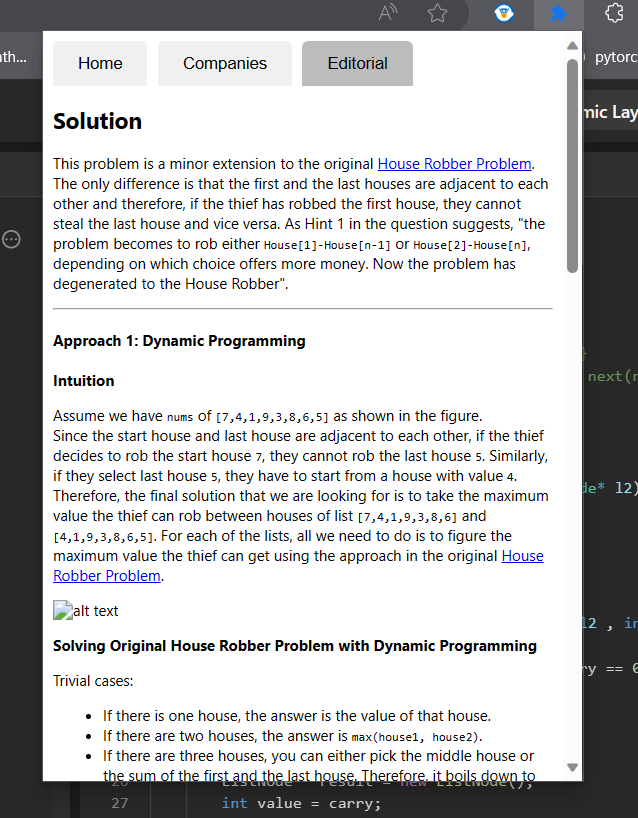Click 'int value = carry;' code line in editor
Image resolution: width=638 pixels, height=818 pixels.
click(301, 803)
